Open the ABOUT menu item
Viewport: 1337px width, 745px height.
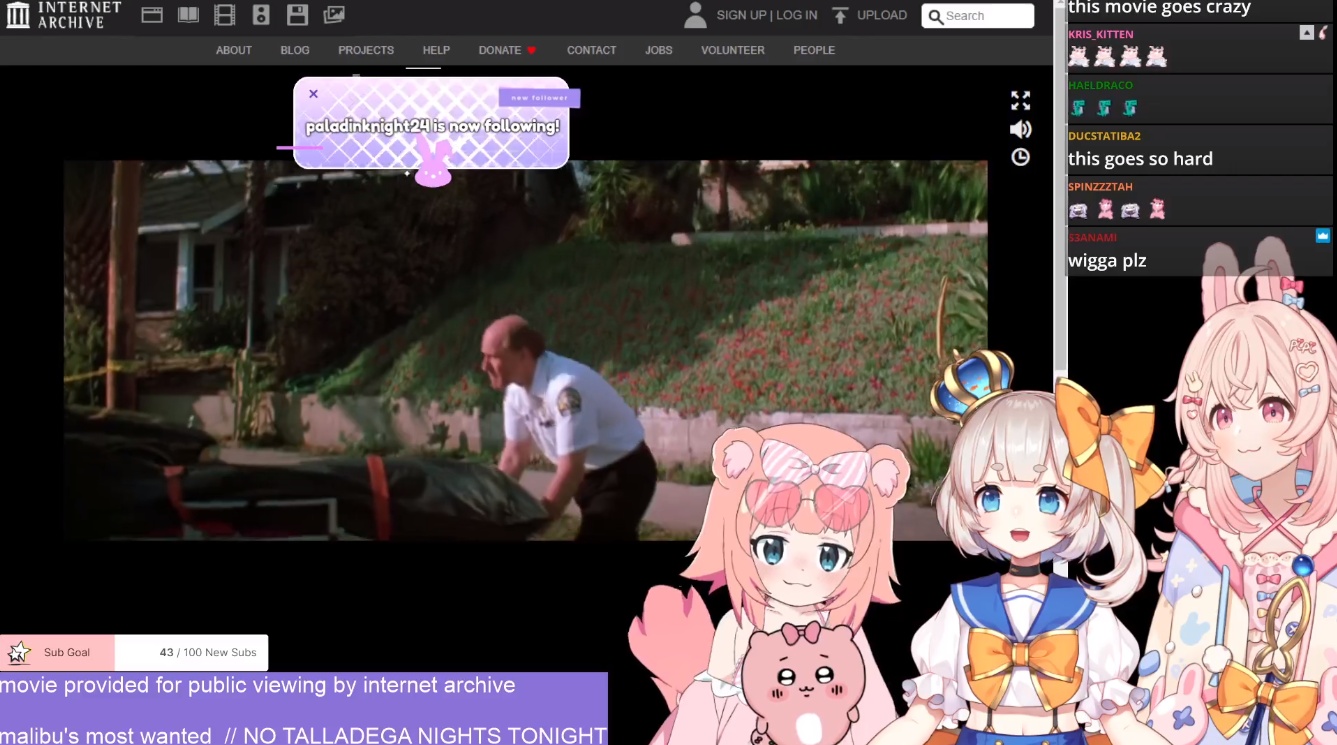pyautogui.click(x=234, y=50)
